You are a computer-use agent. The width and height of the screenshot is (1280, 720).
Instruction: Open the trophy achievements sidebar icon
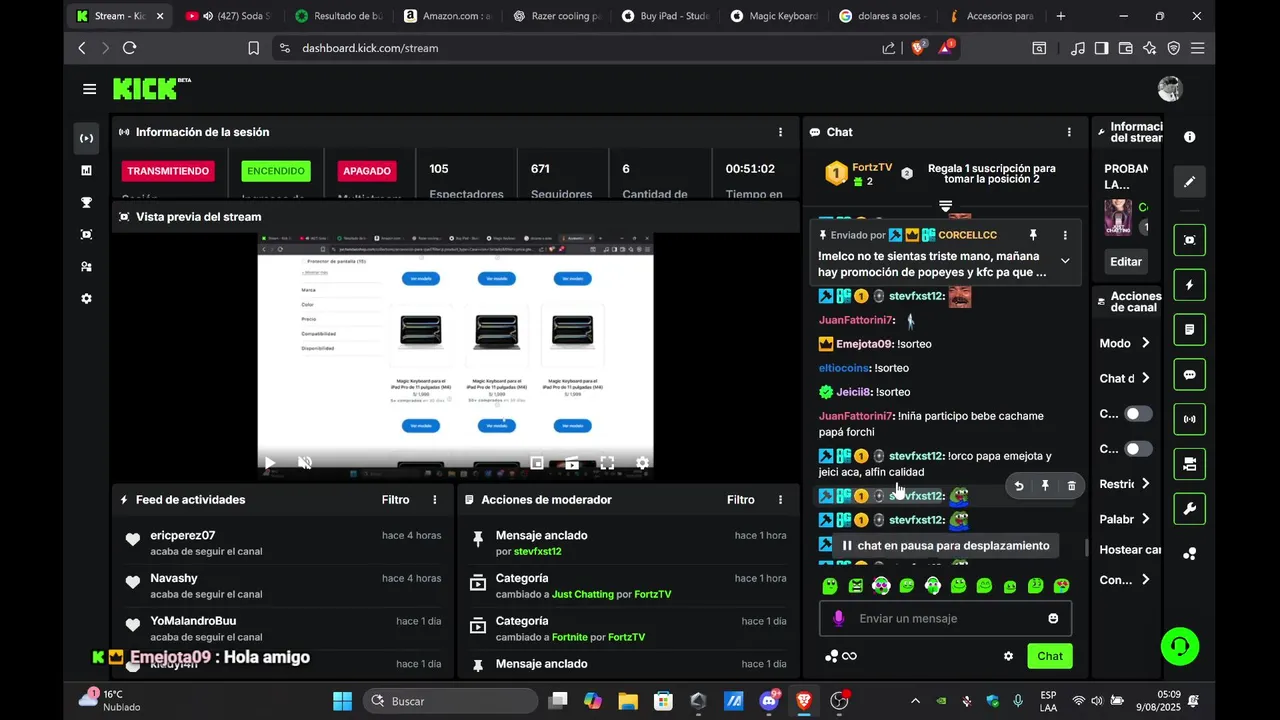click(x=86, y=202)
